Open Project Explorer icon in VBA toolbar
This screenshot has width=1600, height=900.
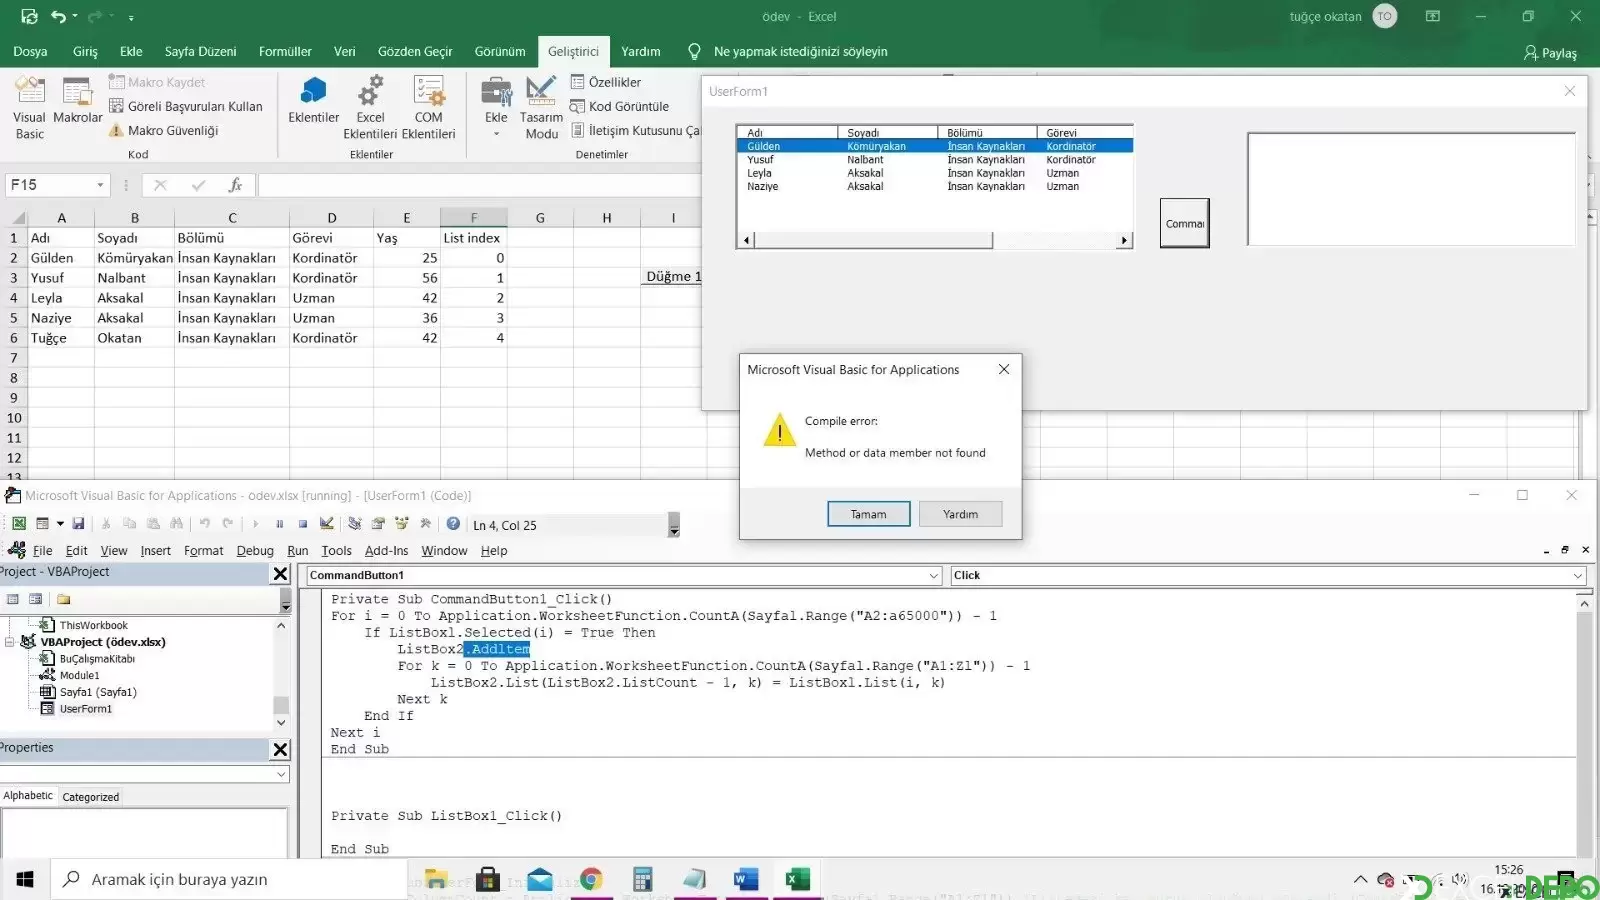(354, 524)
